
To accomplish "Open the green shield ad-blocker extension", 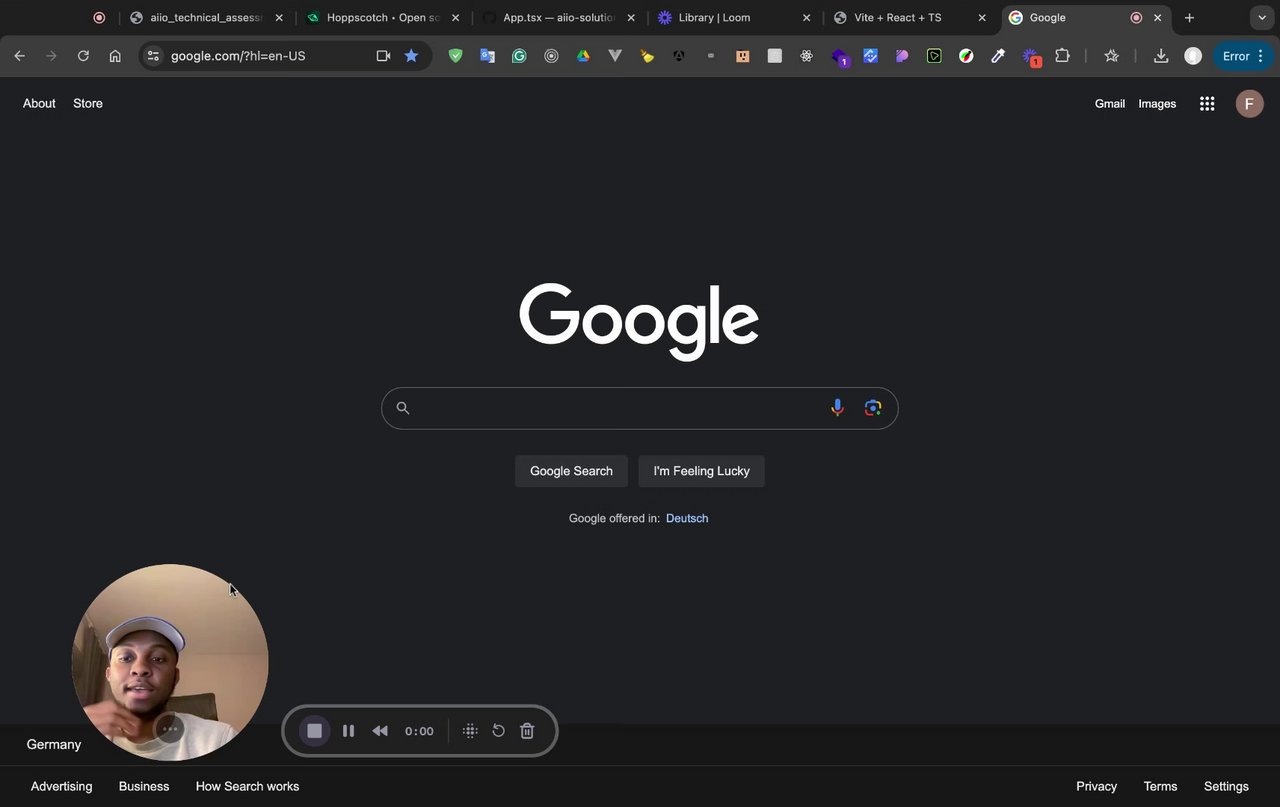I will [456, 56].
